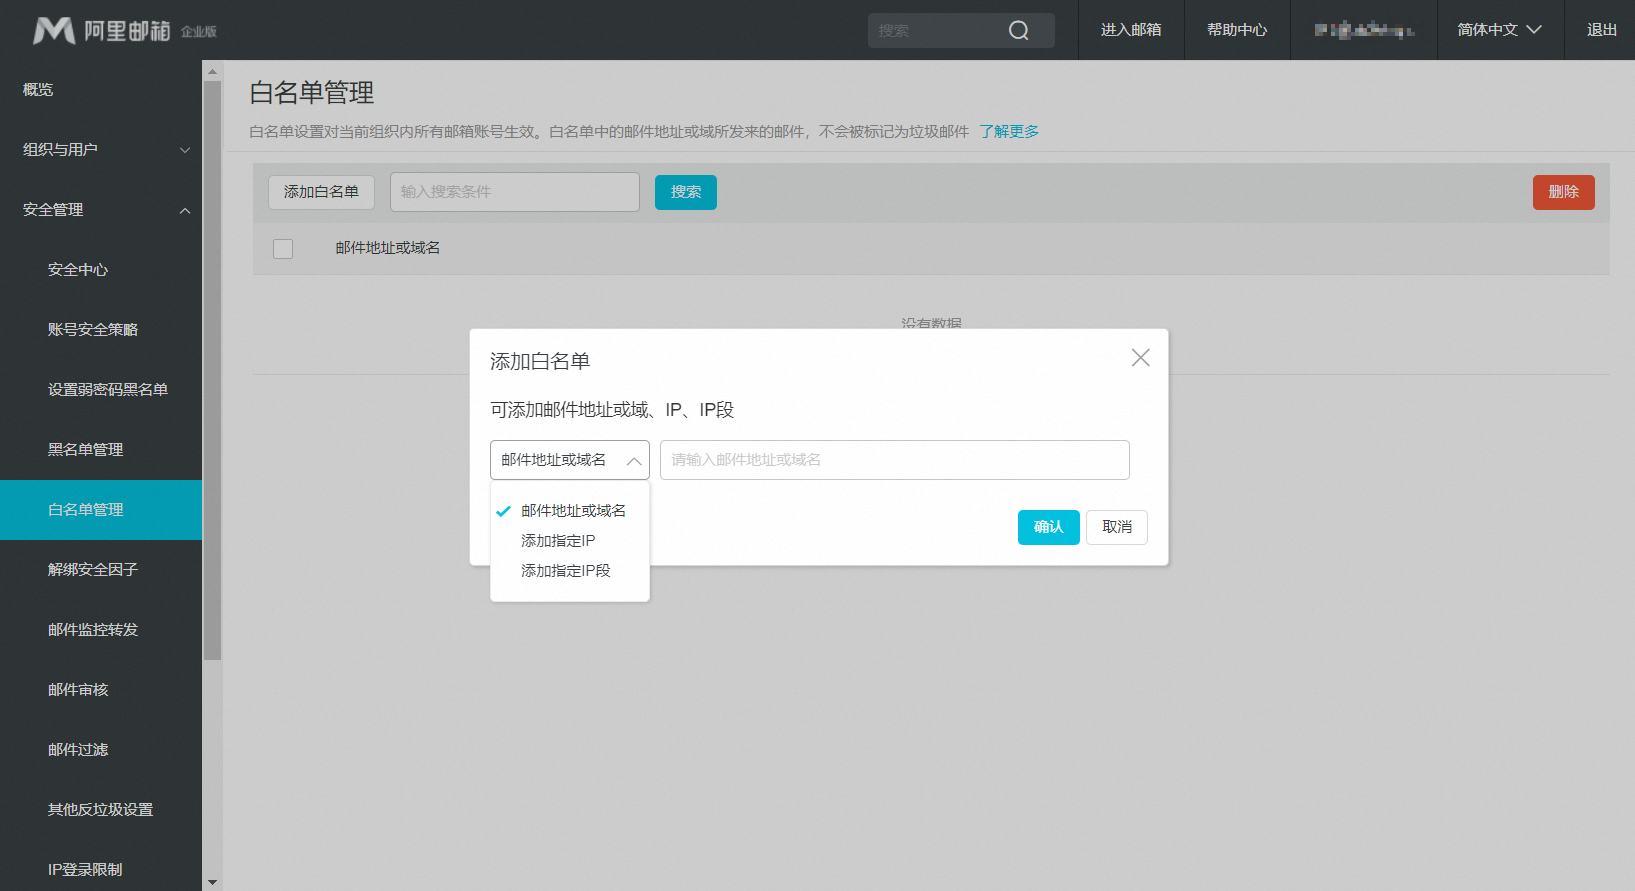Click the email address or domain input field
Image resolution: width=1635 pixels, height=891 pixels.
(x=894, y=460)
